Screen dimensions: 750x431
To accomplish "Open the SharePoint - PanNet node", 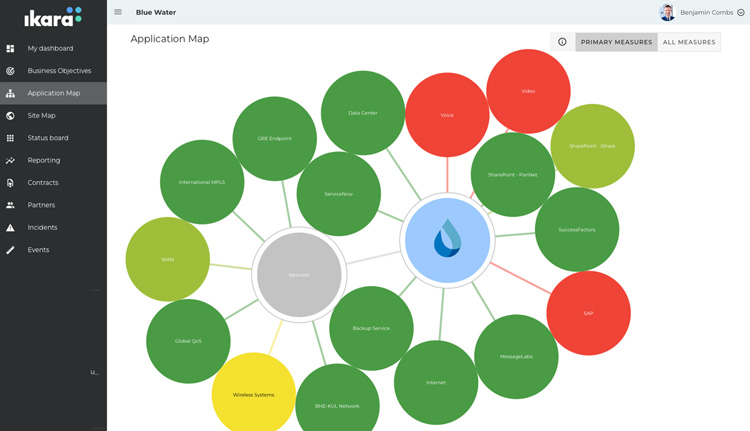I will [x=513, y=175].
